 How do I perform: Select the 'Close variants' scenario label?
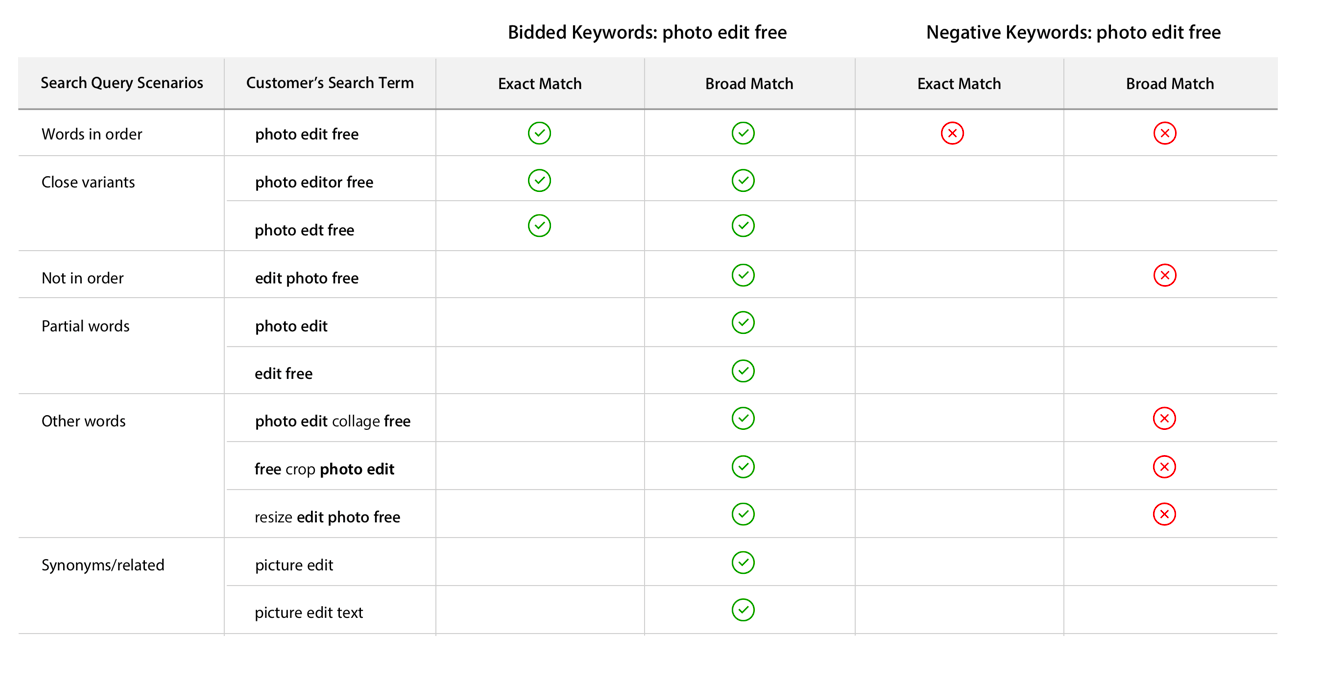click(88, 182)
